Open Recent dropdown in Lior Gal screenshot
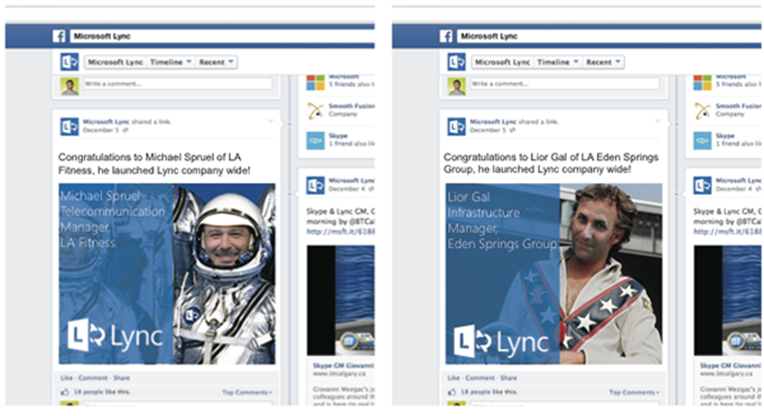This screenshot has width=764, height=416. pos(604,62)
